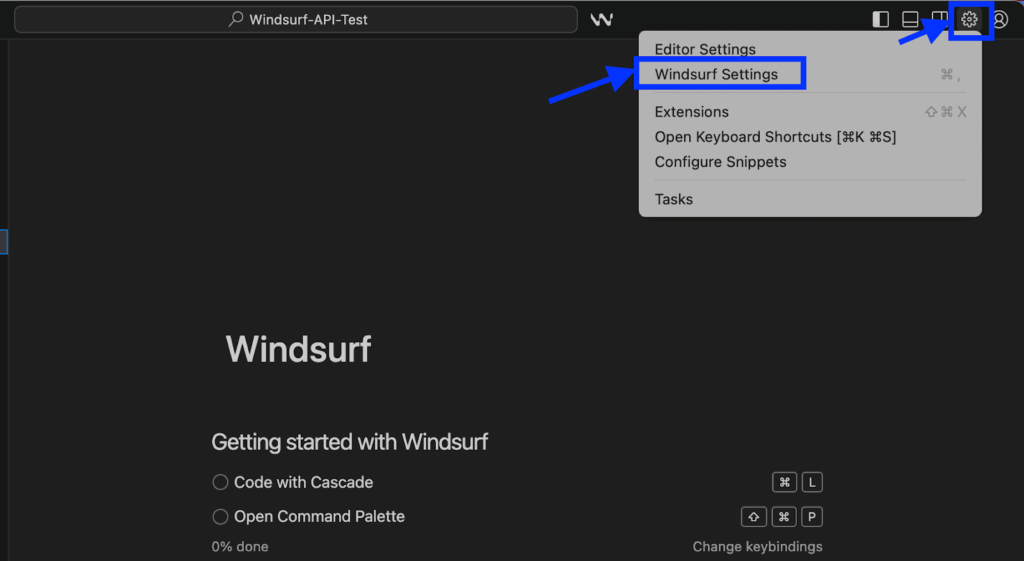
Task: Click the 0% done progress text
Action: point(240,547)
